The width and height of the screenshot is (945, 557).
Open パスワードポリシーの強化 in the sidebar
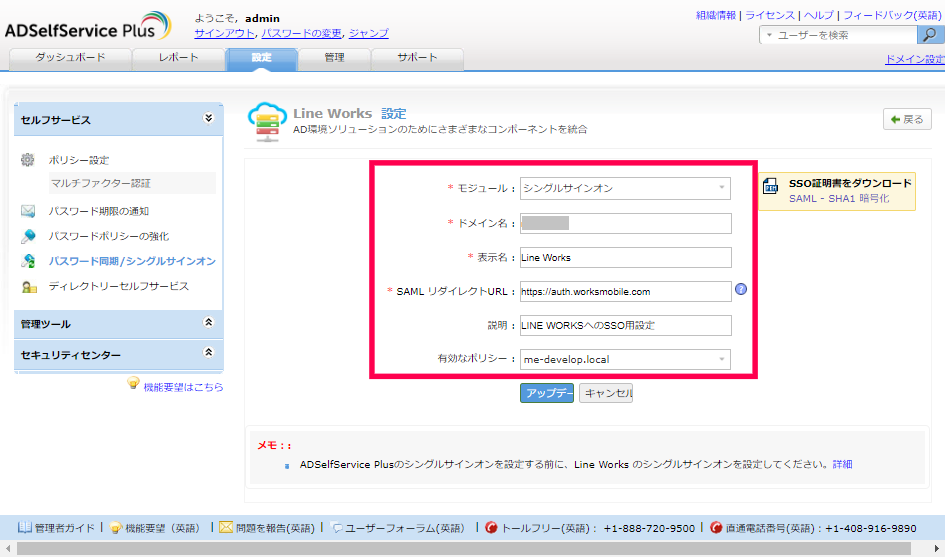[x=109, y=236]
